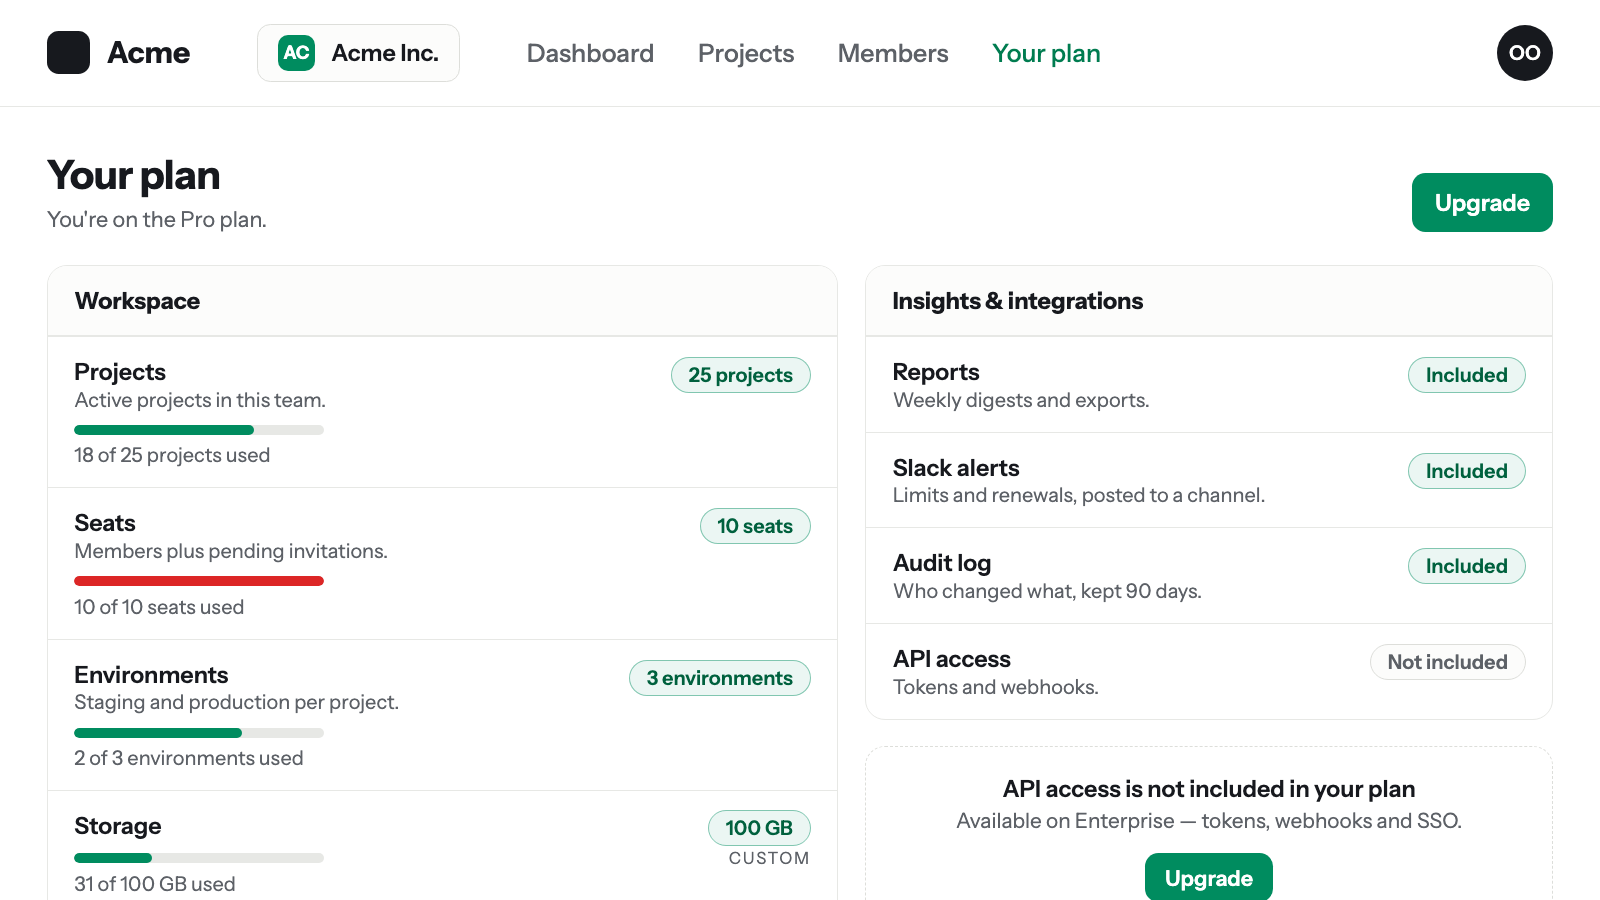Click the Storage row title
The height and width of the screenshot is (900, 1600).
[118, 826]
